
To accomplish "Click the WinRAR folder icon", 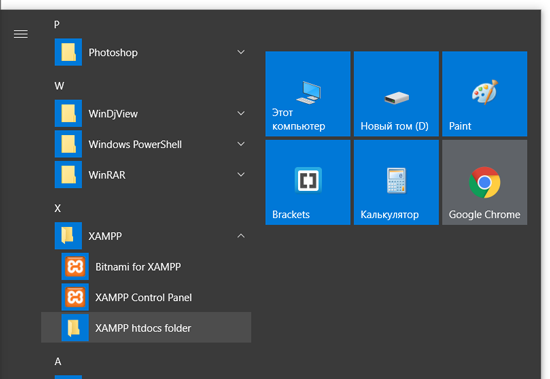I will [x=68, y=174].
